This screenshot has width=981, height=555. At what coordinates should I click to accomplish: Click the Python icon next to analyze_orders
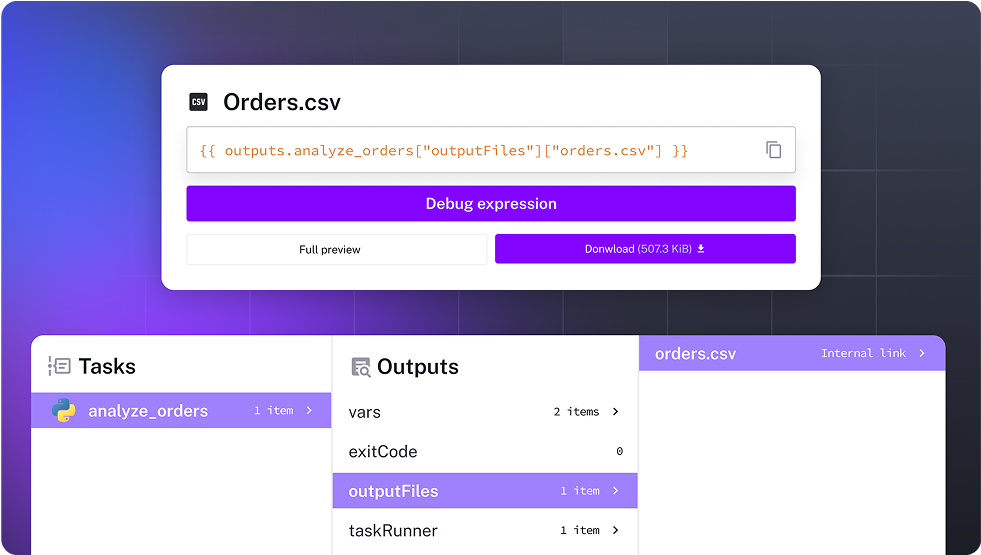[x=63, y=410]
